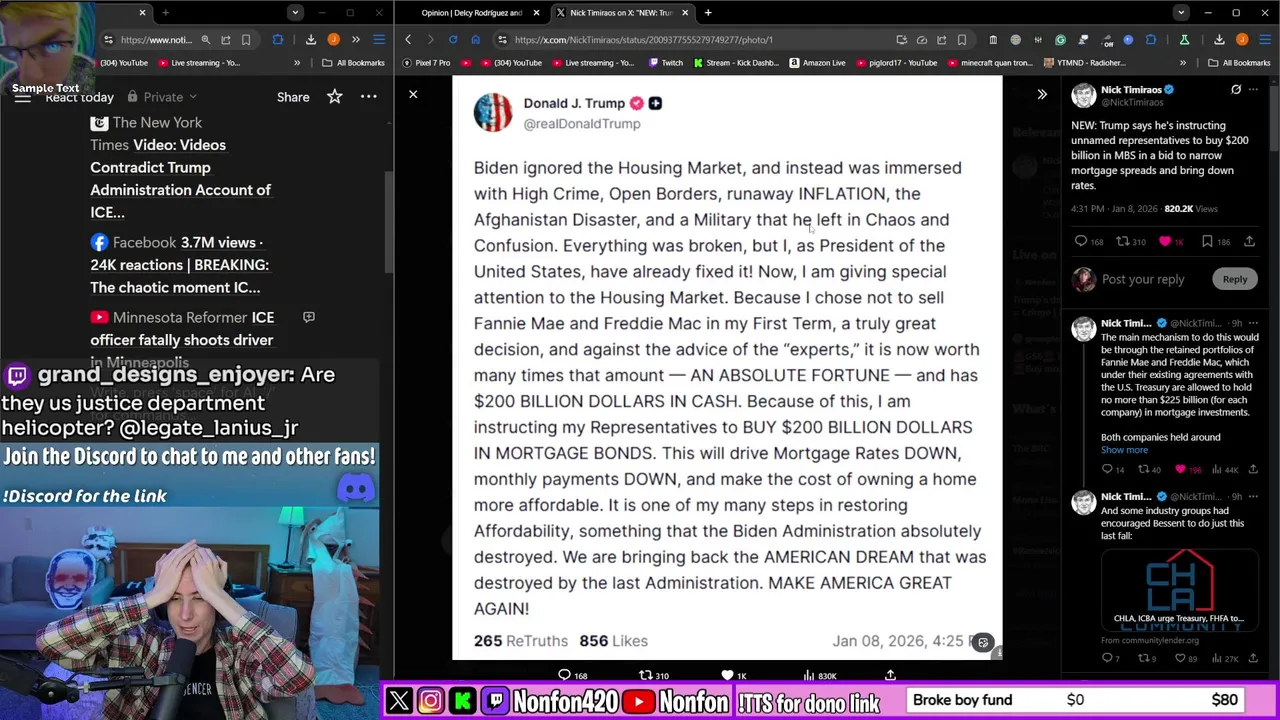Open hamburger menu beside React today
1280x720 pixels.
tap(22, 97)
